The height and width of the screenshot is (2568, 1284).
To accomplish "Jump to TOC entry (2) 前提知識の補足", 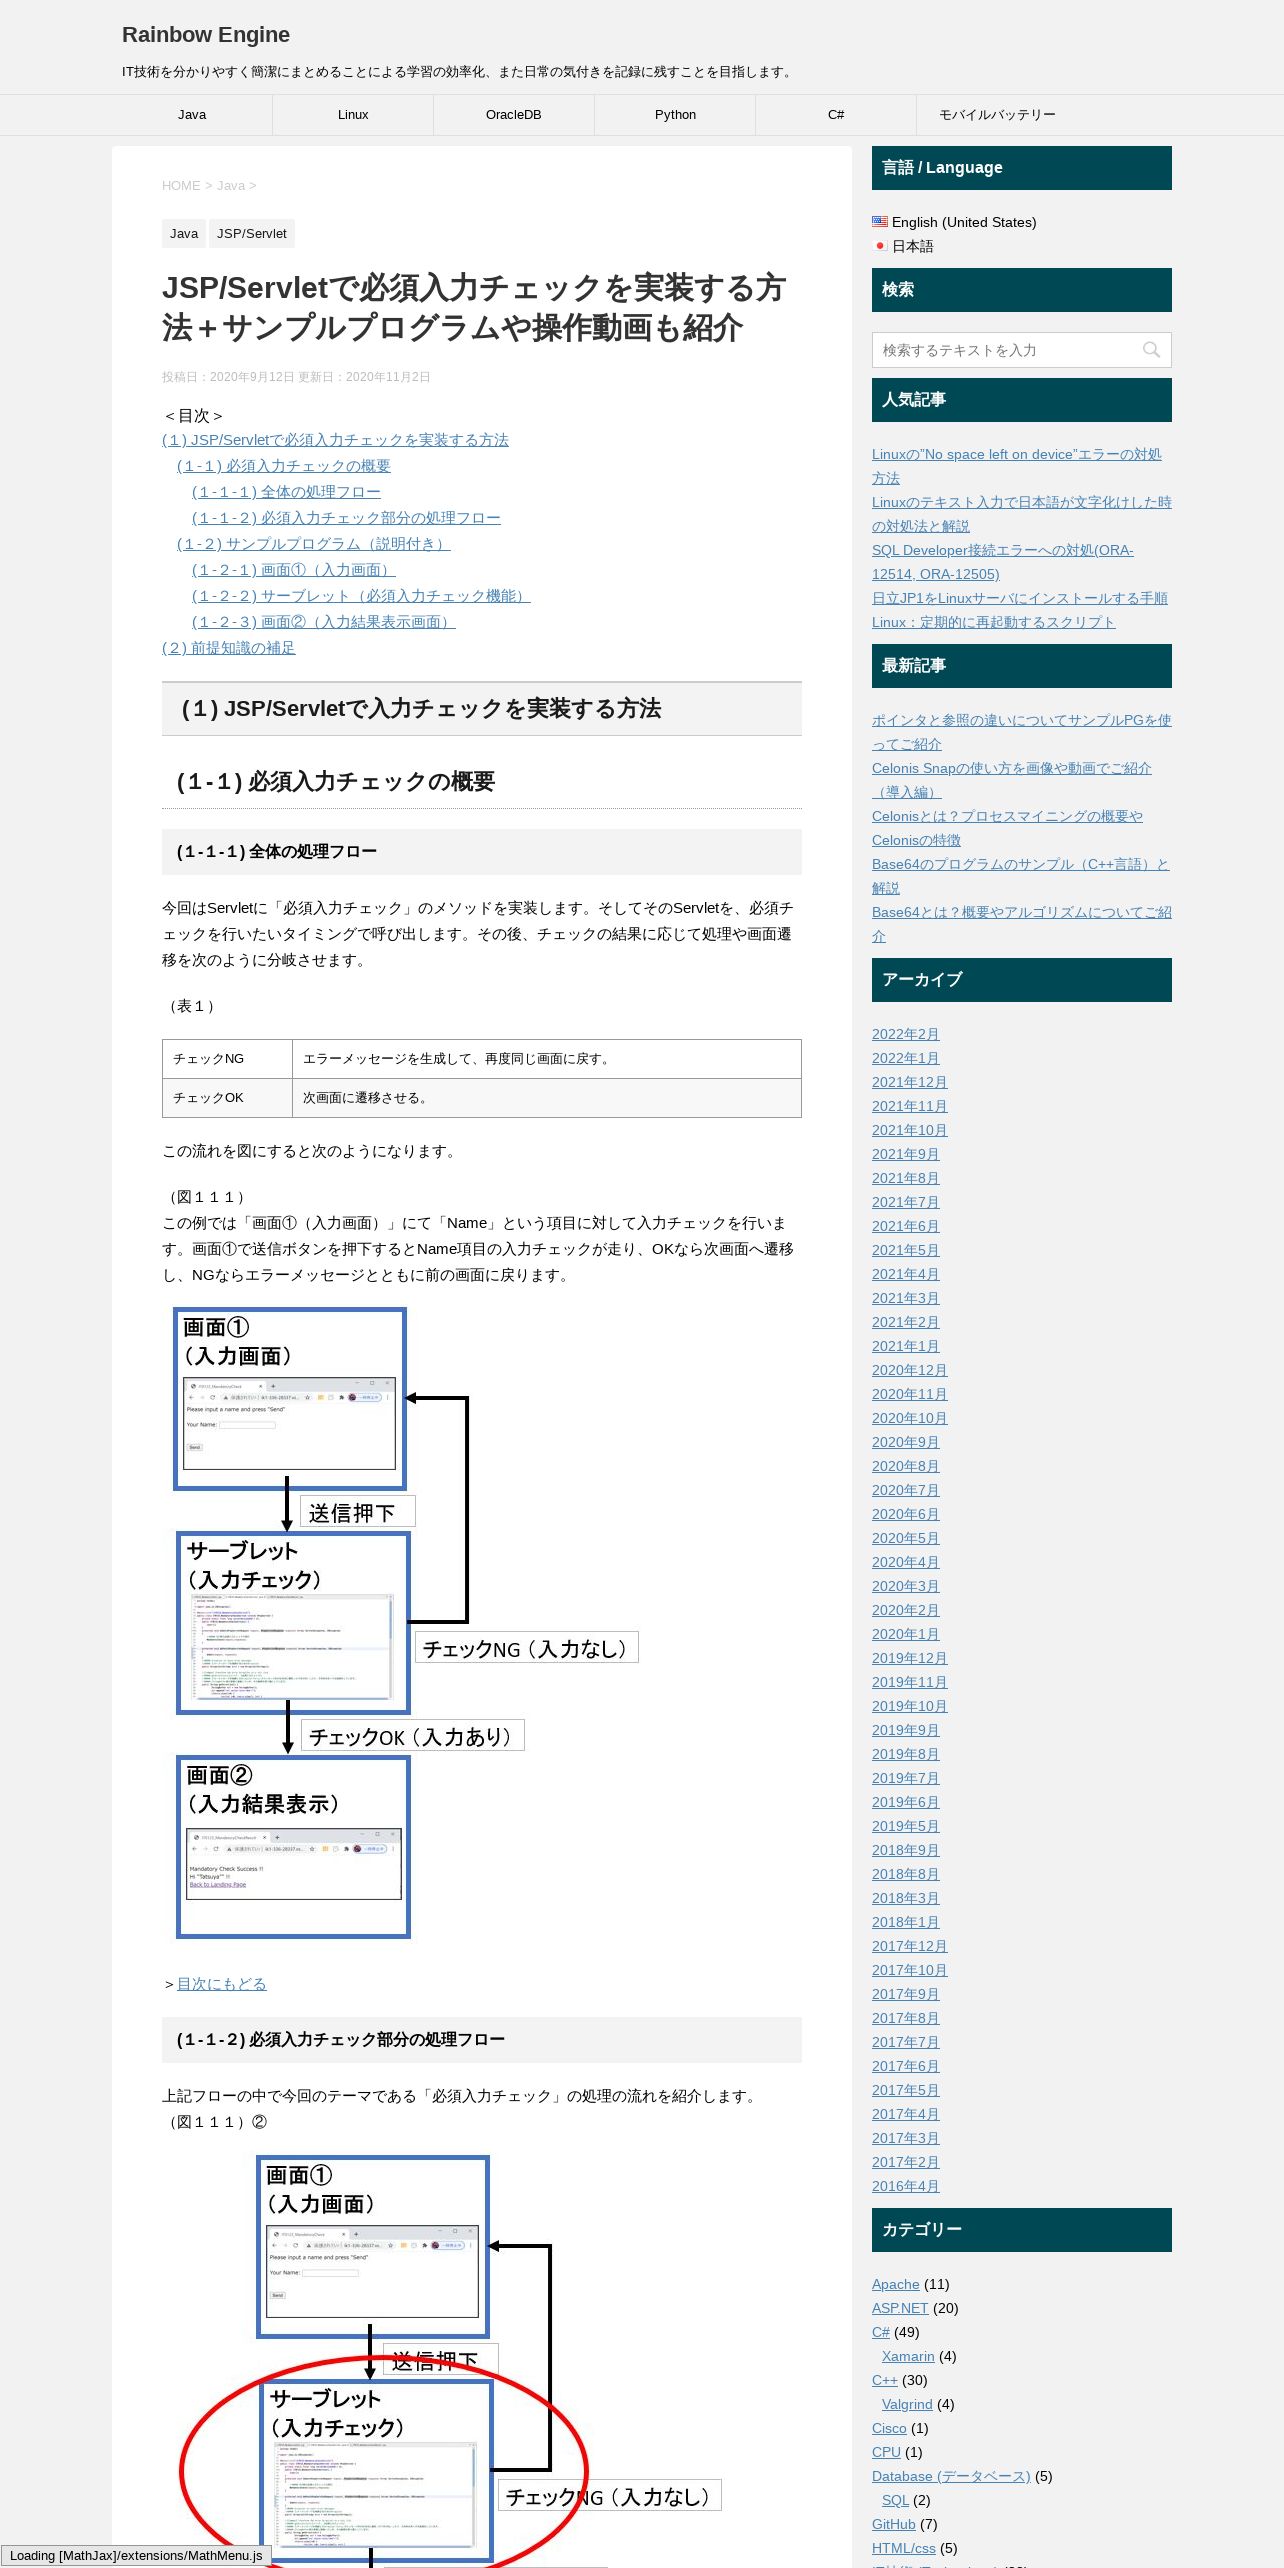I will pos(229,648).
